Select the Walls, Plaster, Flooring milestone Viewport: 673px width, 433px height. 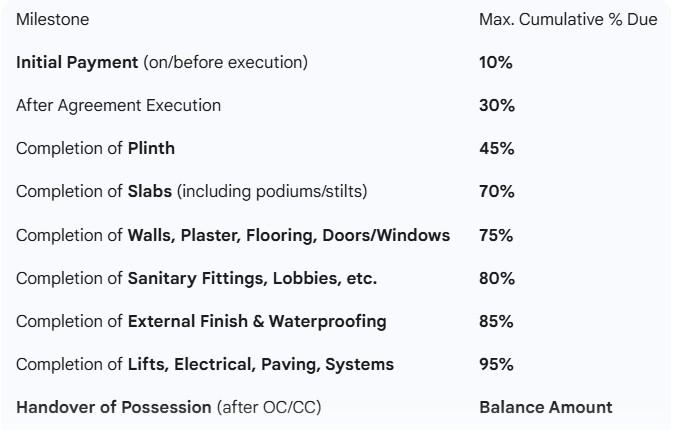233,236
